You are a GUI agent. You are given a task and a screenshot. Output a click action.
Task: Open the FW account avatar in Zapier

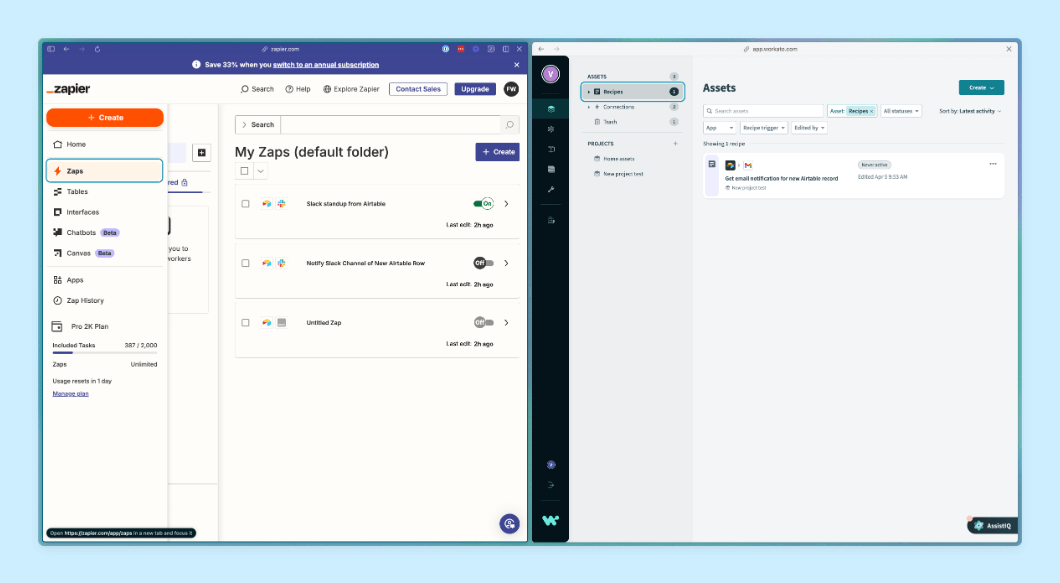click(x=511, y=89)
